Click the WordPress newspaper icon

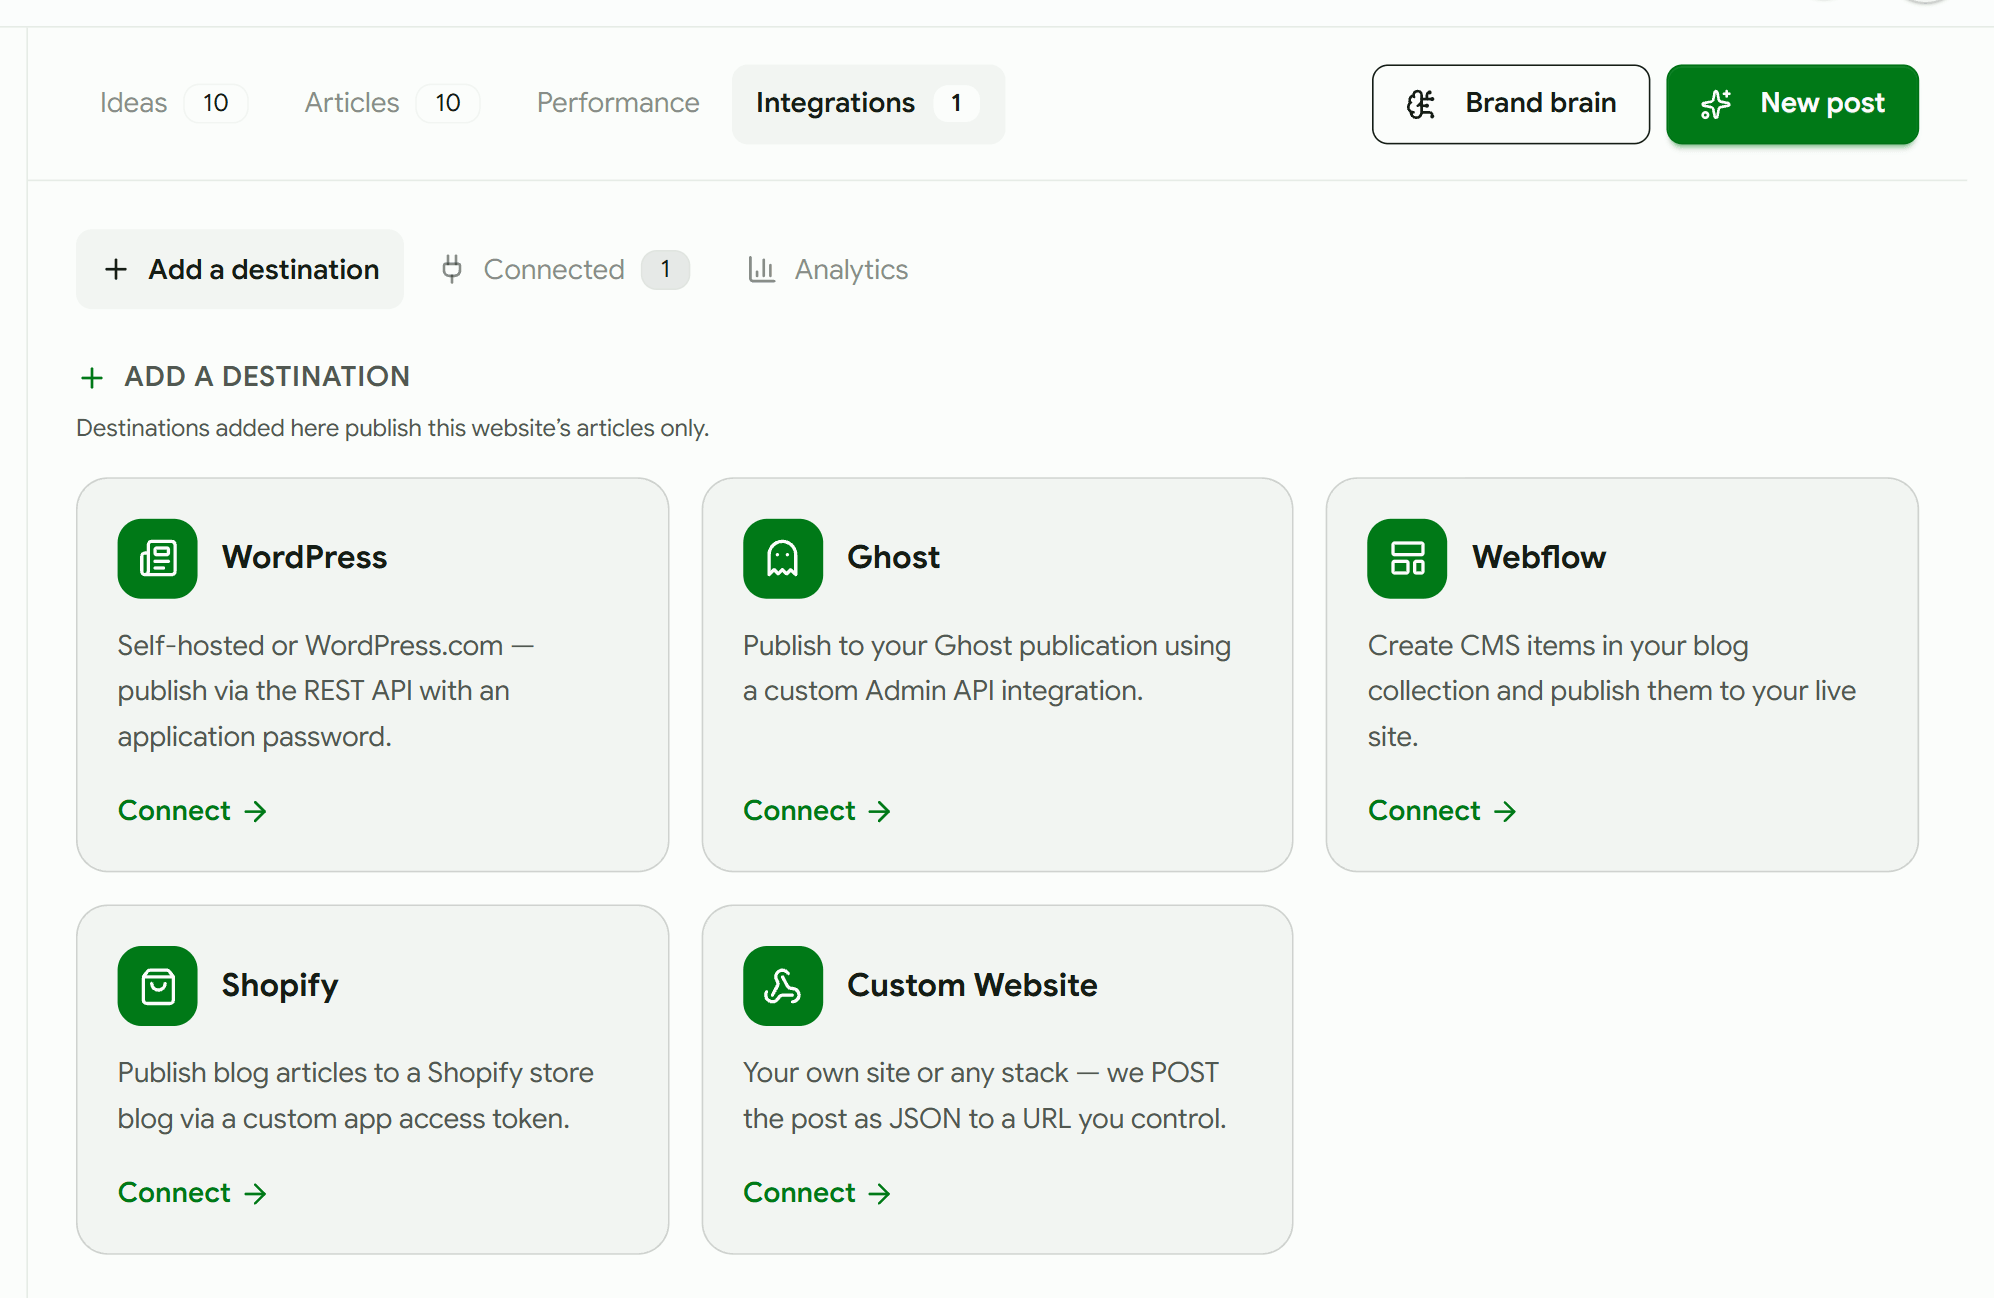[157, 558]
